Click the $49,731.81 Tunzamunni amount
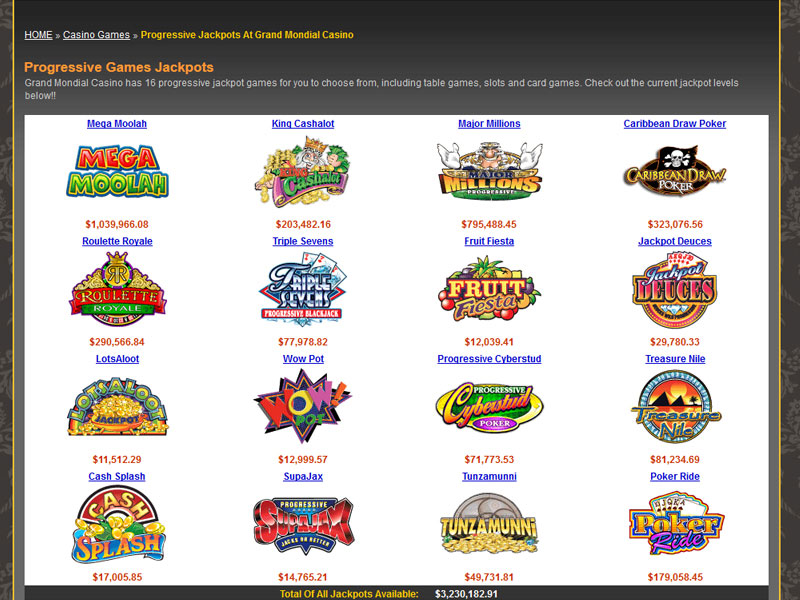800x600 pixels. pos(489,577)
